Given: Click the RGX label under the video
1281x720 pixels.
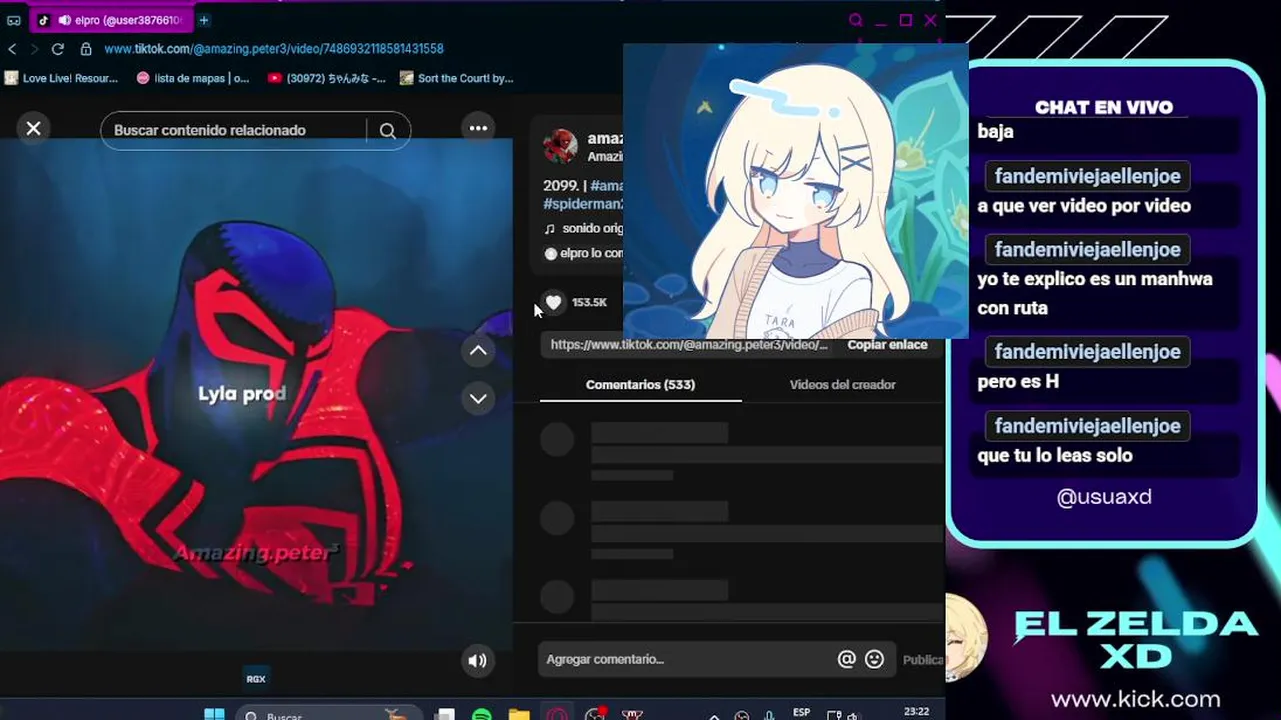Looking at the screenshot, I should [x=256, y=679].
